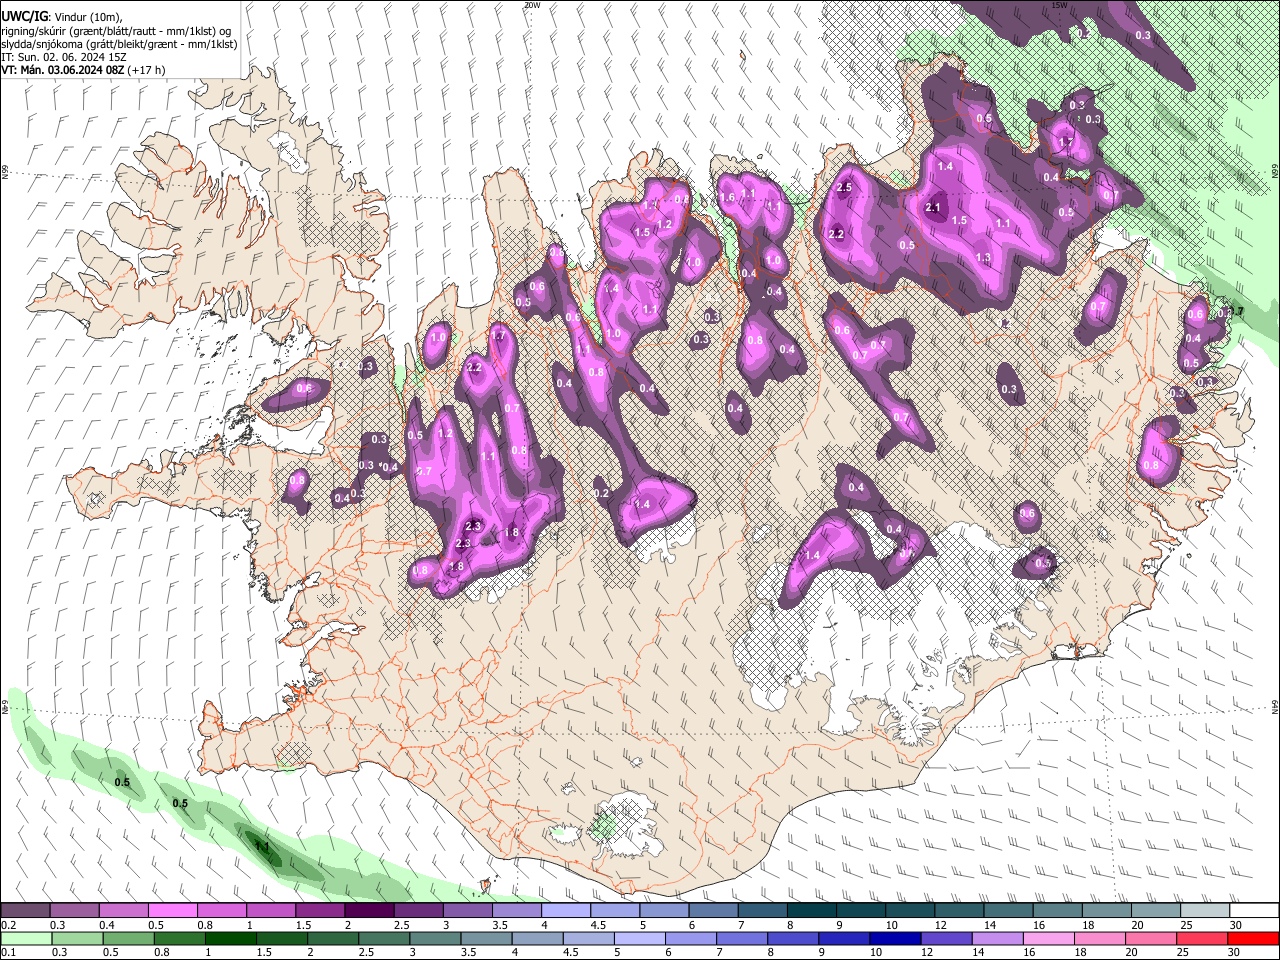Select the bright pink 0.5 swatch in the purple legend row
This screenshot has width=1280, height=960.
[x=172, y=911]
